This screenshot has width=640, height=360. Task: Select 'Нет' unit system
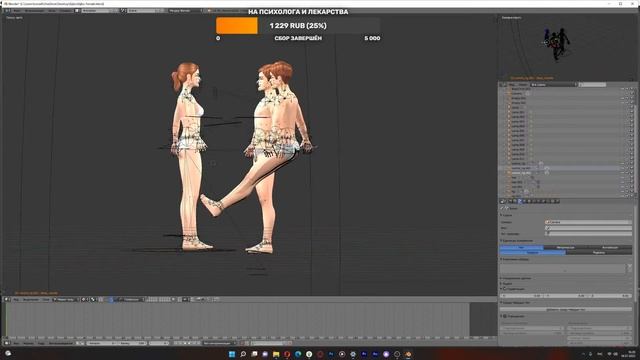[x=522, y=247]
